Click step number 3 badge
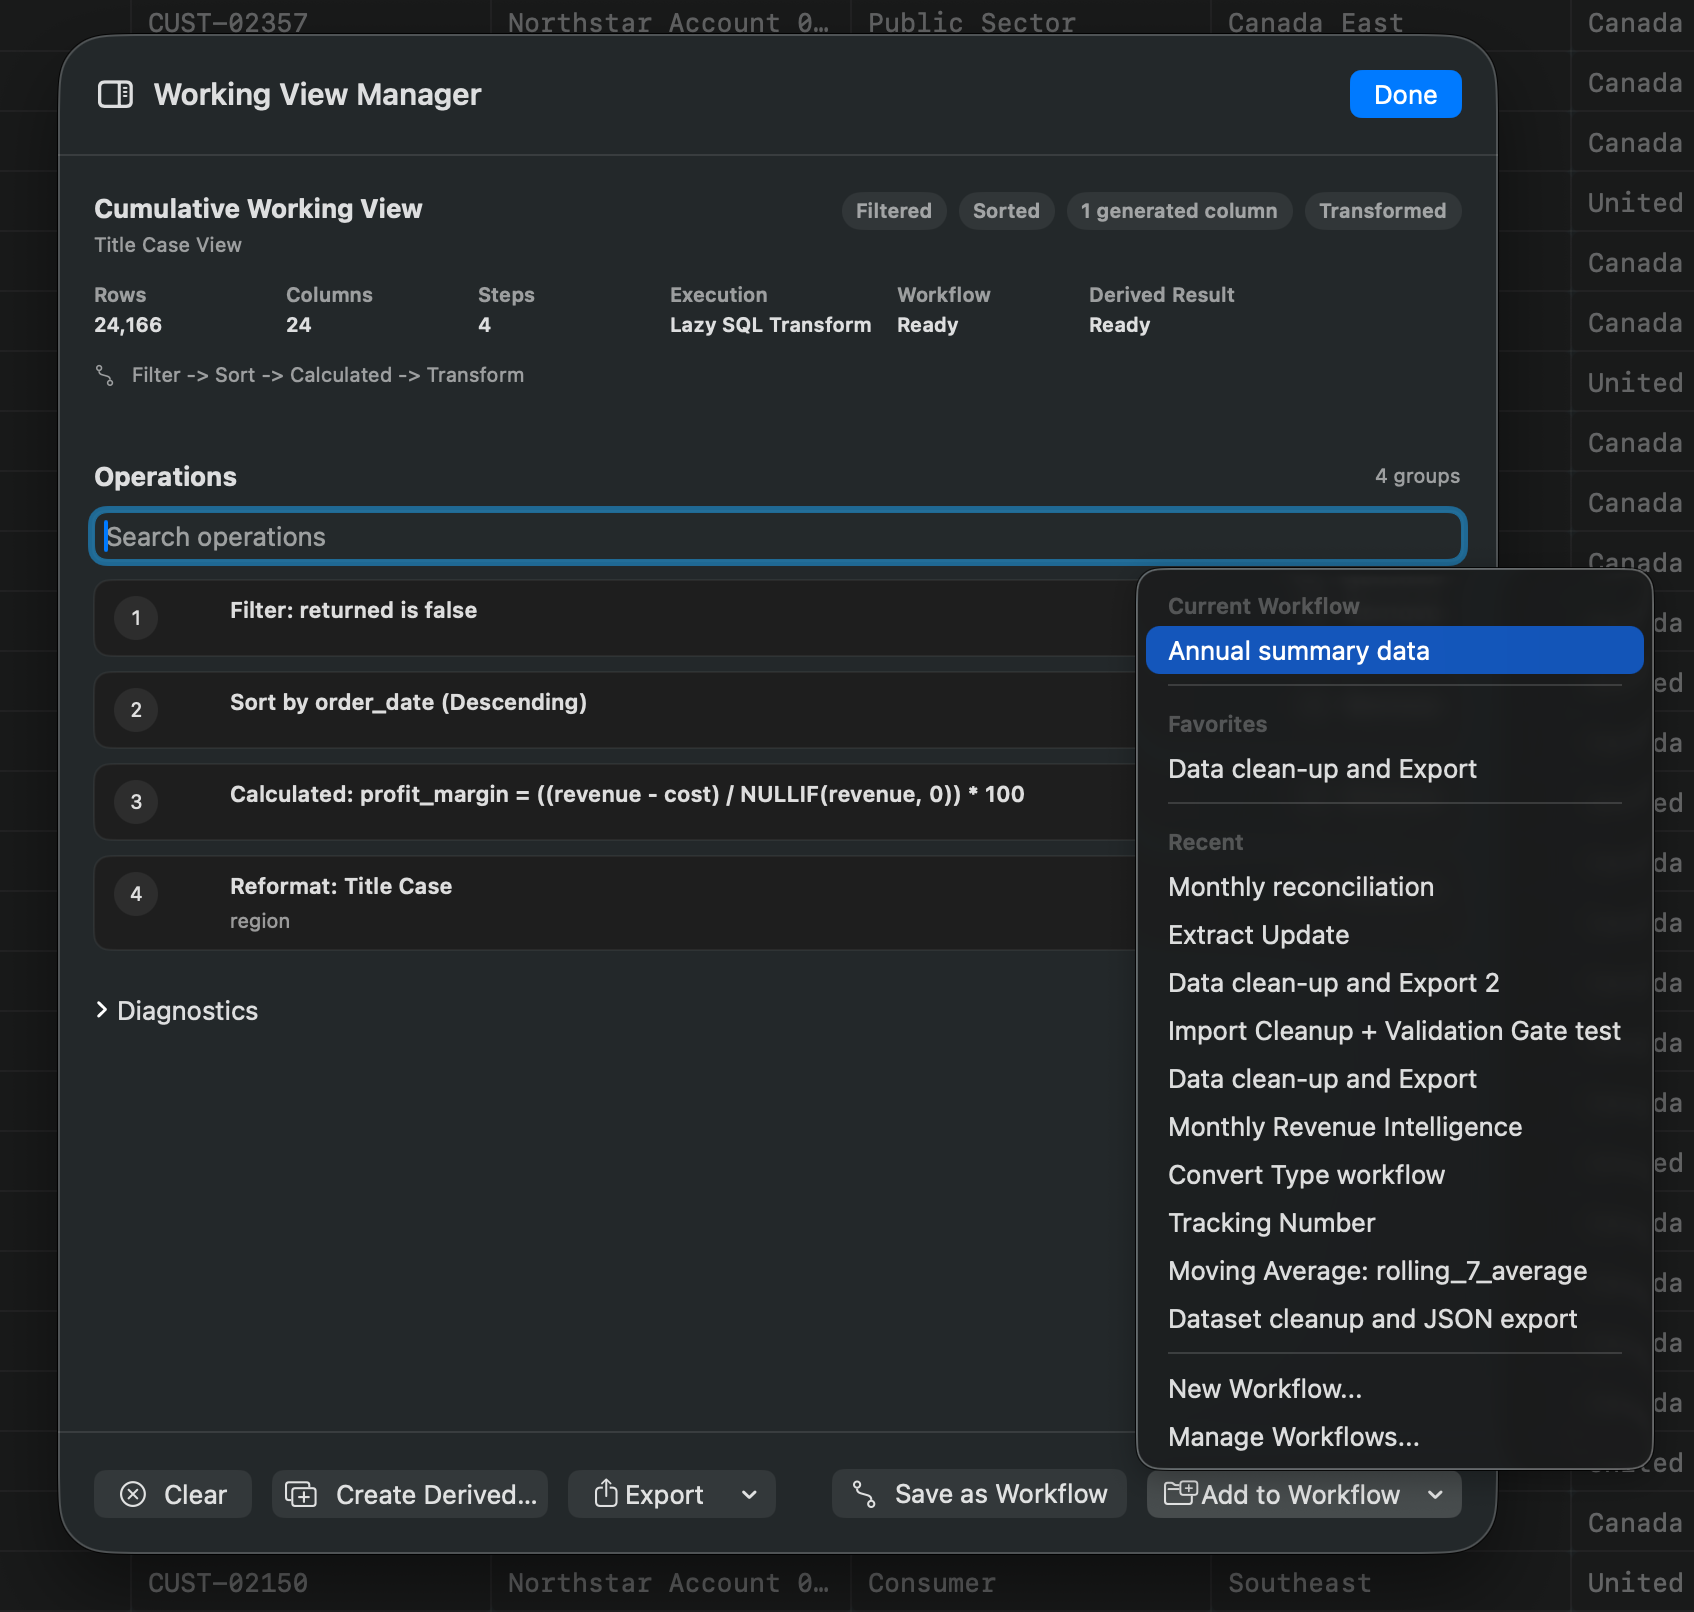This screenshot has height=1612, width=1694. tap(136, 802)
